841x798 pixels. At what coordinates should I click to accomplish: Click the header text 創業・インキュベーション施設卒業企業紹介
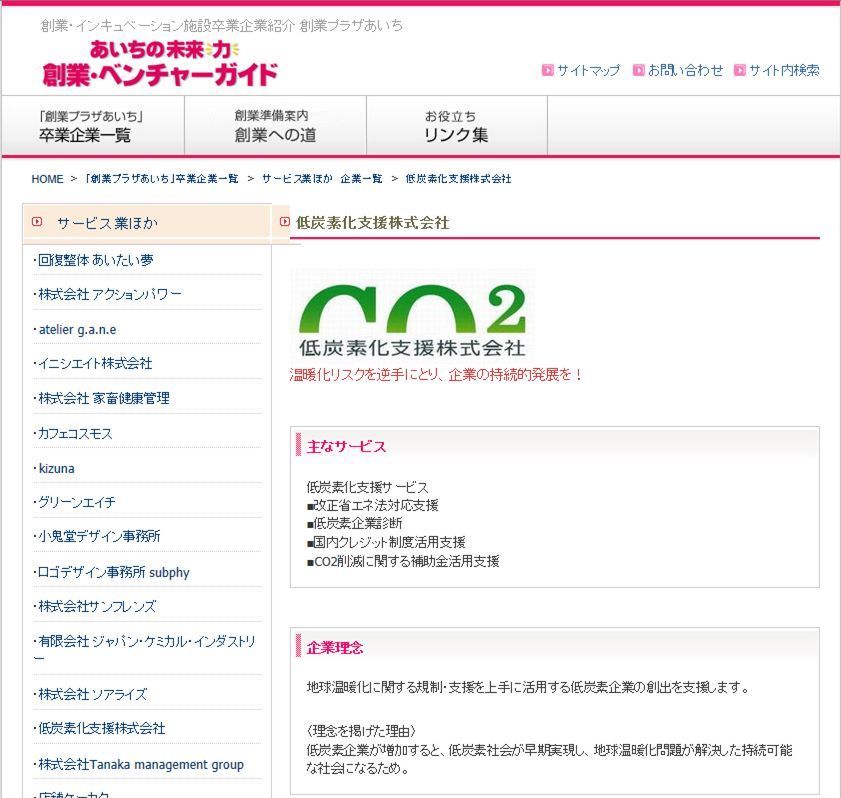point(168,25)
